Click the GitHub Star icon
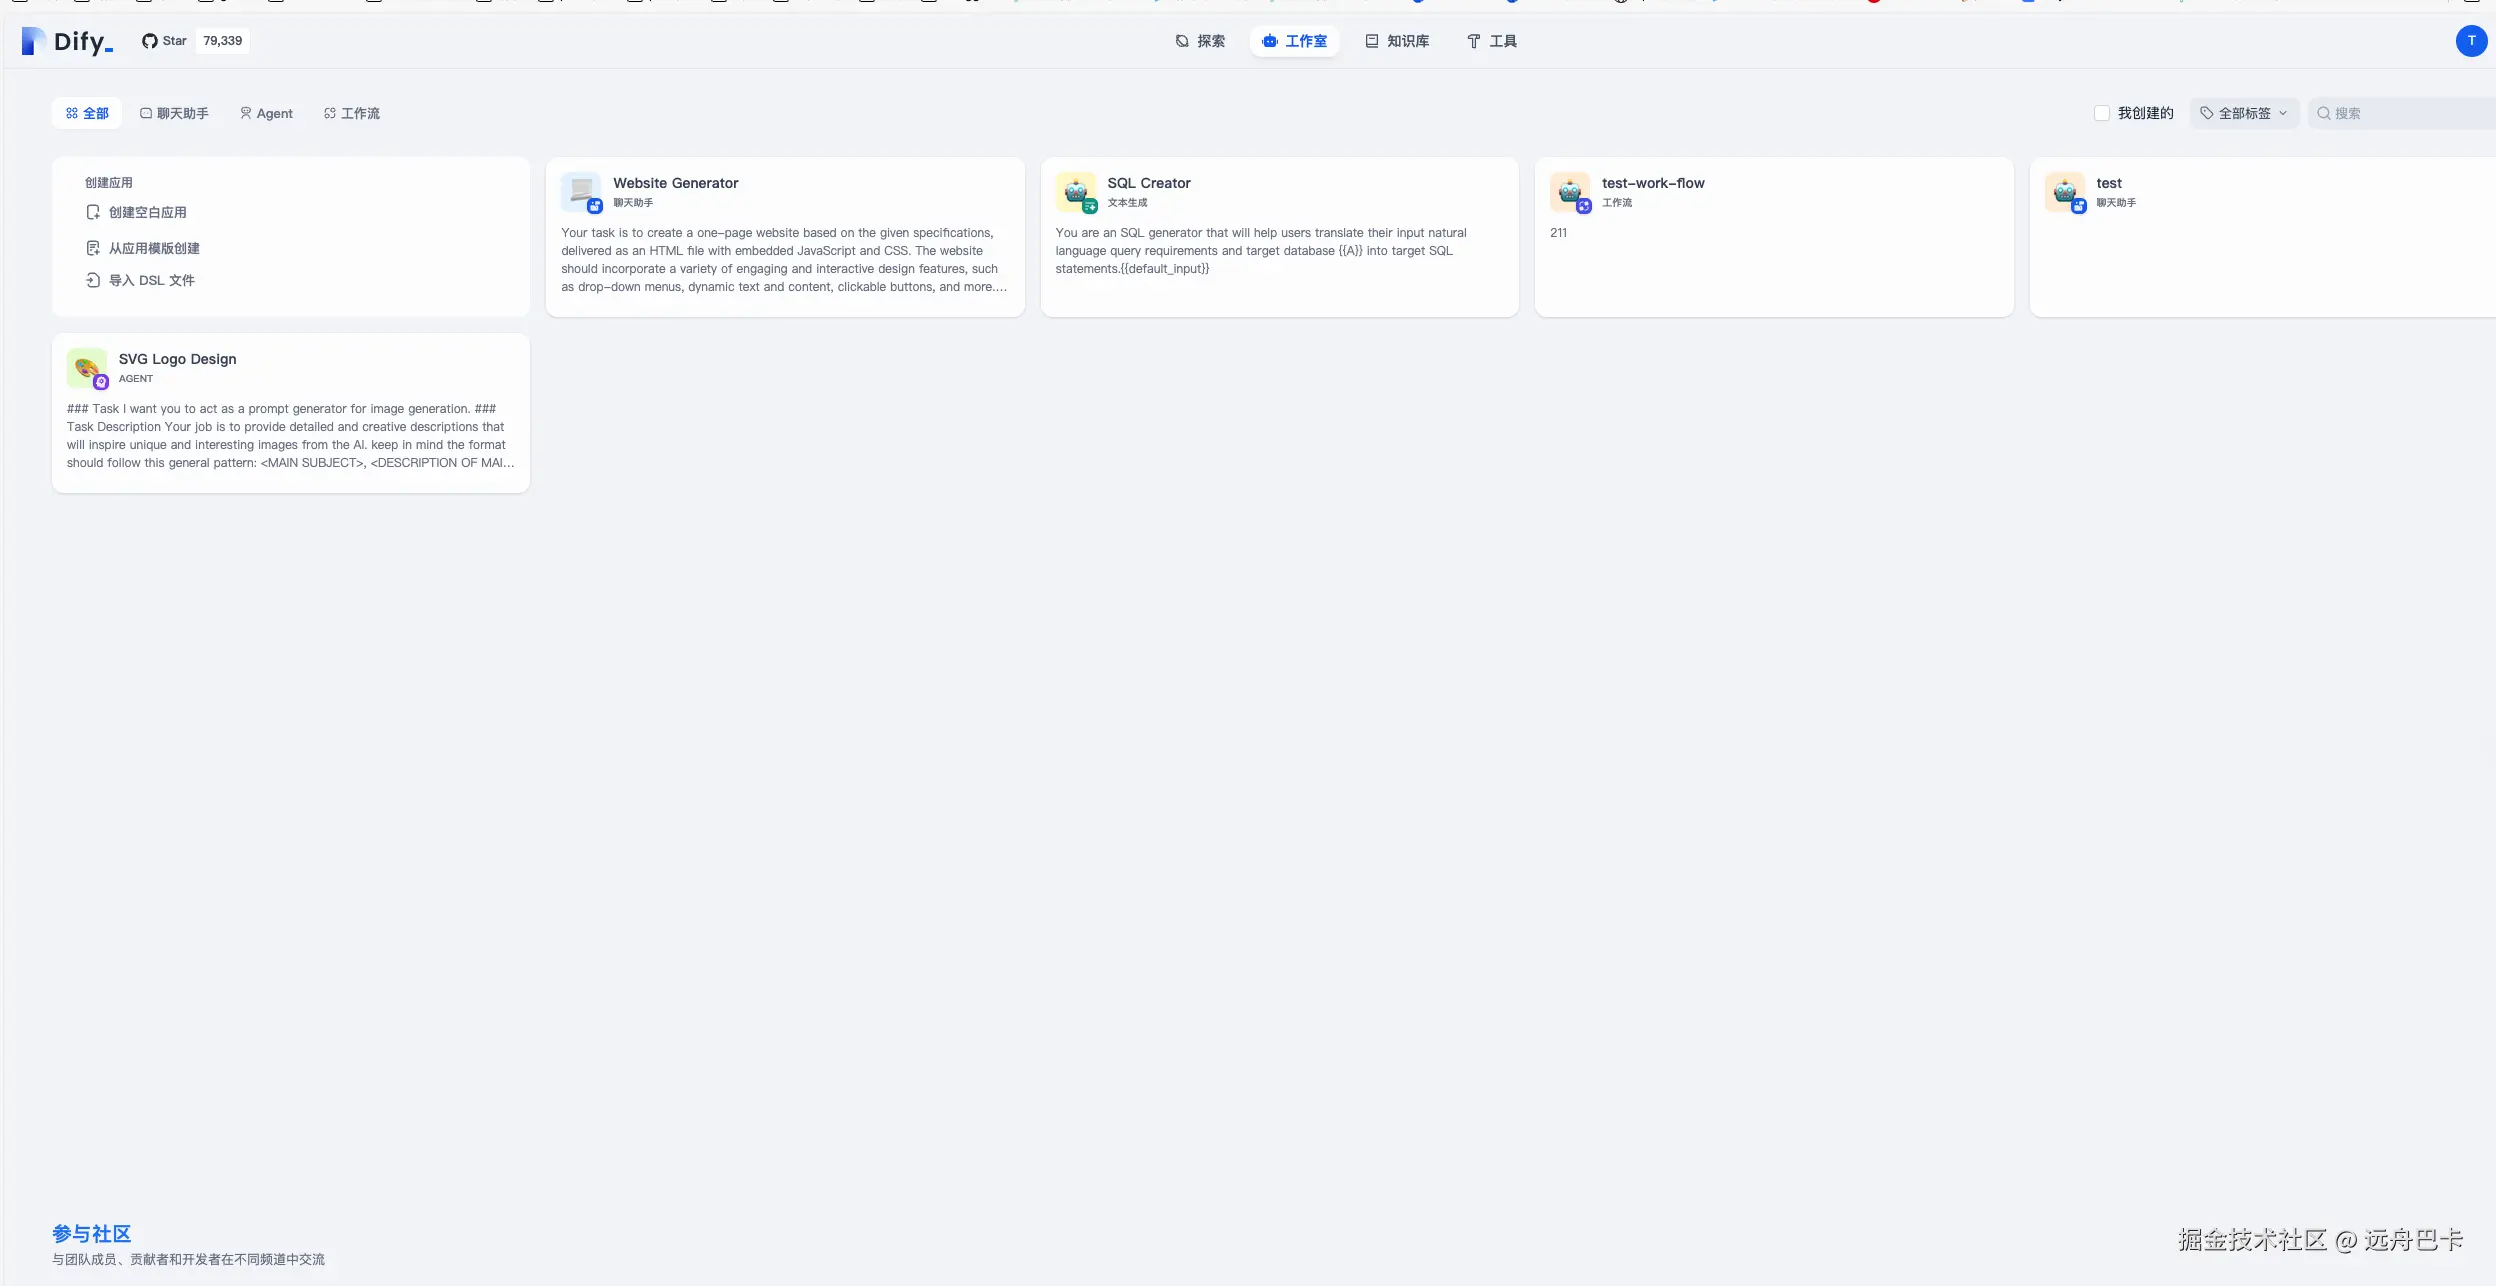2496x1286 pixels. [x=150, y=41]
